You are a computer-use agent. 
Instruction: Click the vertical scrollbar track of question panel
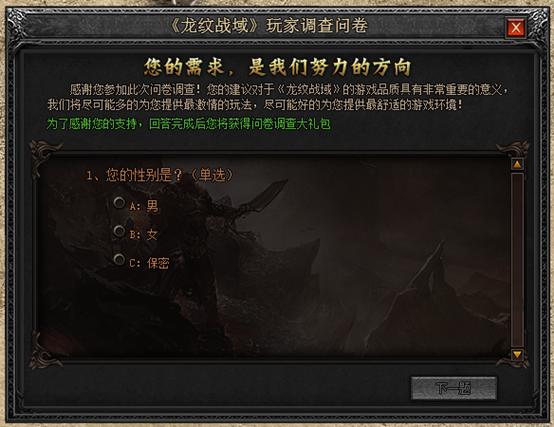point(517,259)
